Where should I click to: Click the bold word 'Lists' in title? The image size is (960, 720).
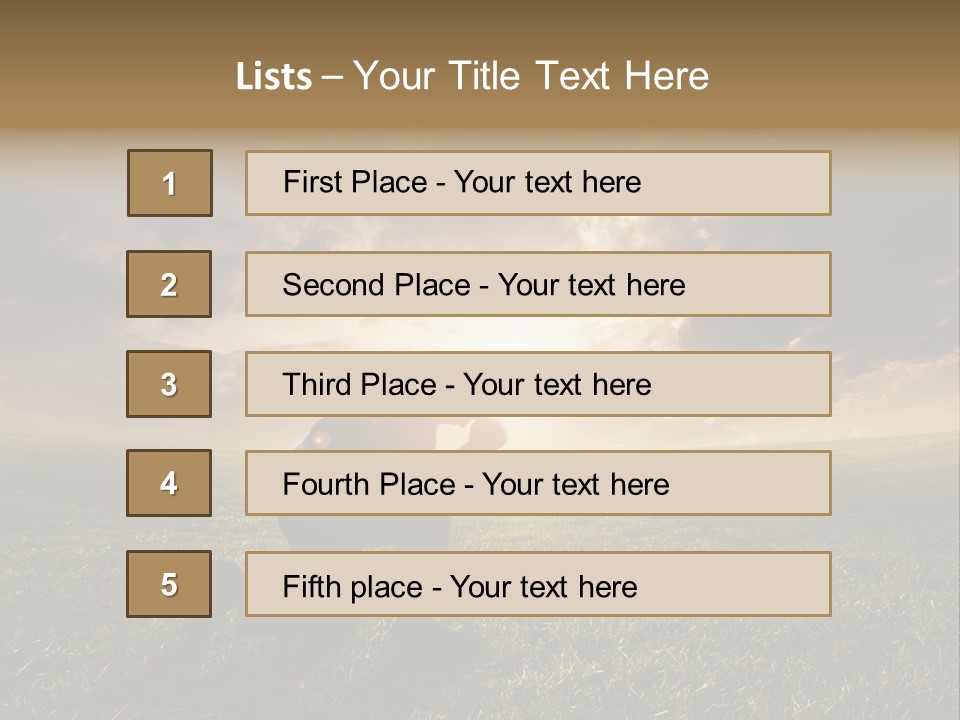pyautogui.click(x=274, y=77)
